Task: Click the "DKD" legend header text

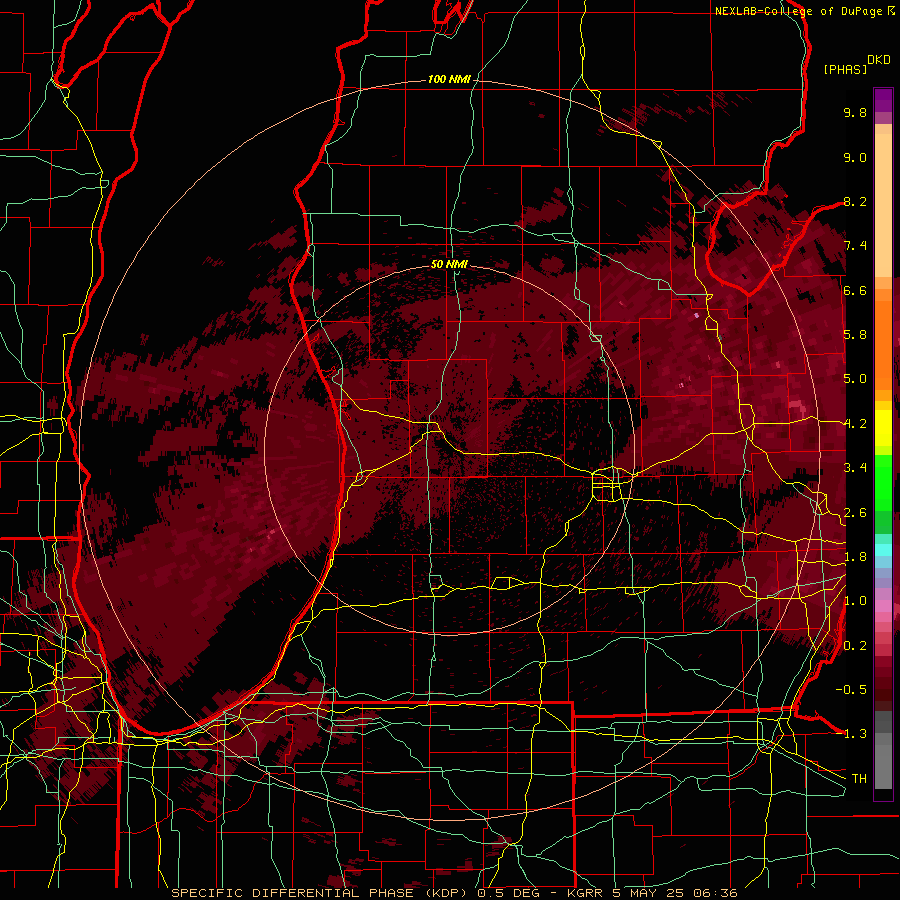Action: pos(879,60)
